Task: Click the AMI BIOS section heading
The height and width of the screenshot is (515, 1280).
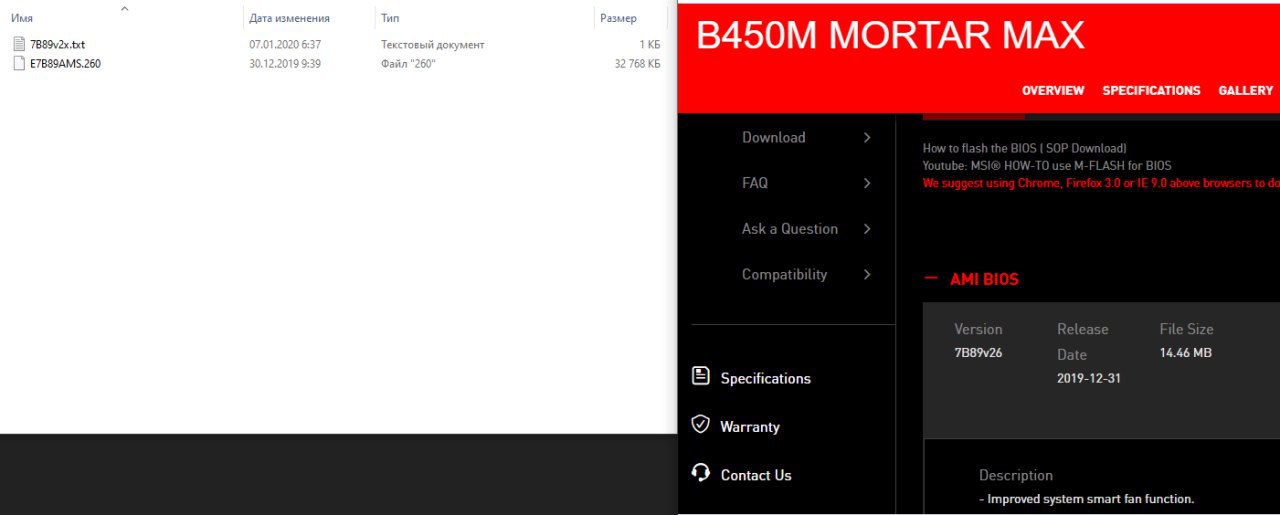Action: [984, 279]
